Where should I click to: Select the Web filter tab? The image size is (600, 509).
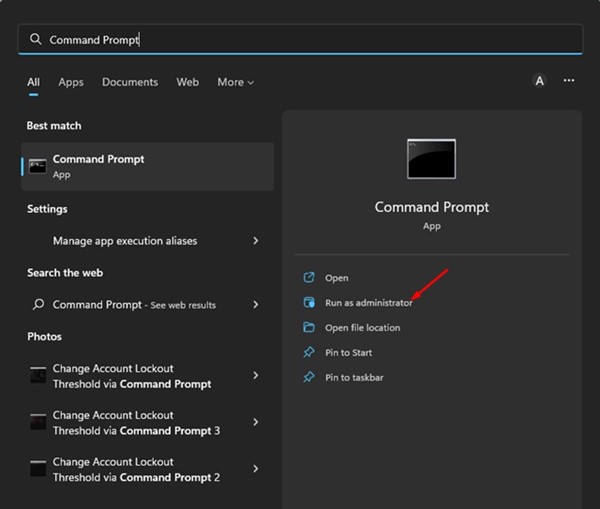point(188,82)
